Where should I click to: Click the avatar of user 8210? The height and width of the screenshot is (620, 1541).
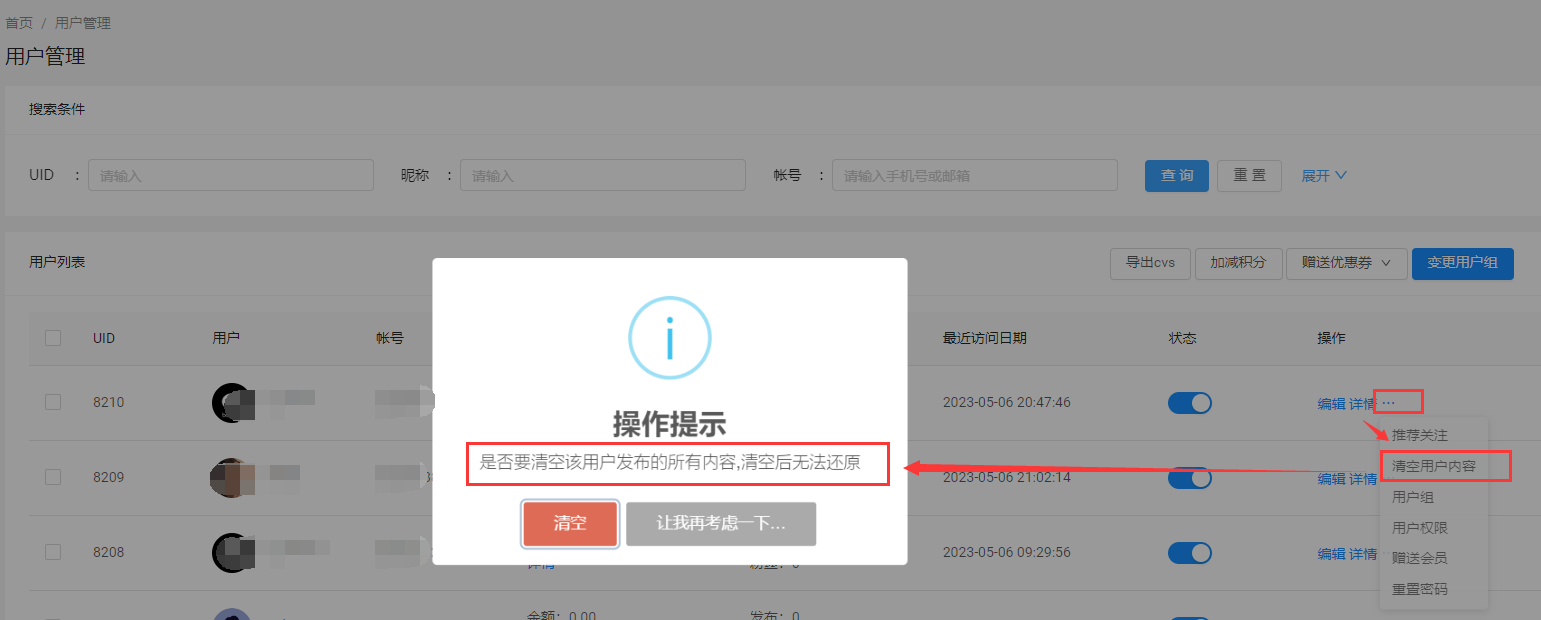point(232,402)
